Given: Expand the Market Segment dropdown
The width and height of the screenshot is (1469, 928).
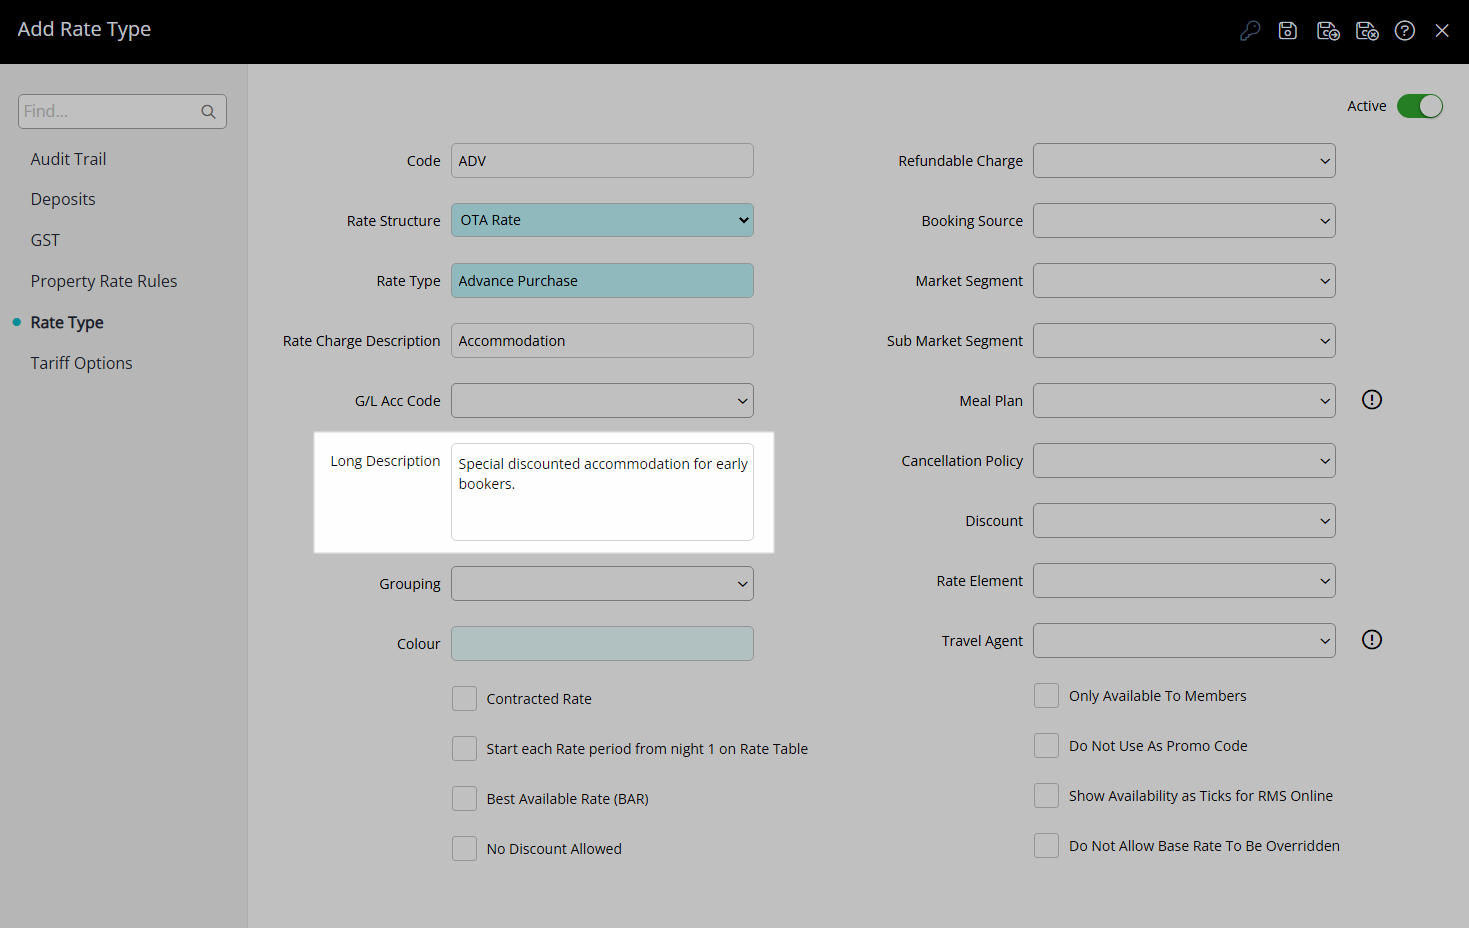Looking at the screenshot, I should [x=1184, y=281].
